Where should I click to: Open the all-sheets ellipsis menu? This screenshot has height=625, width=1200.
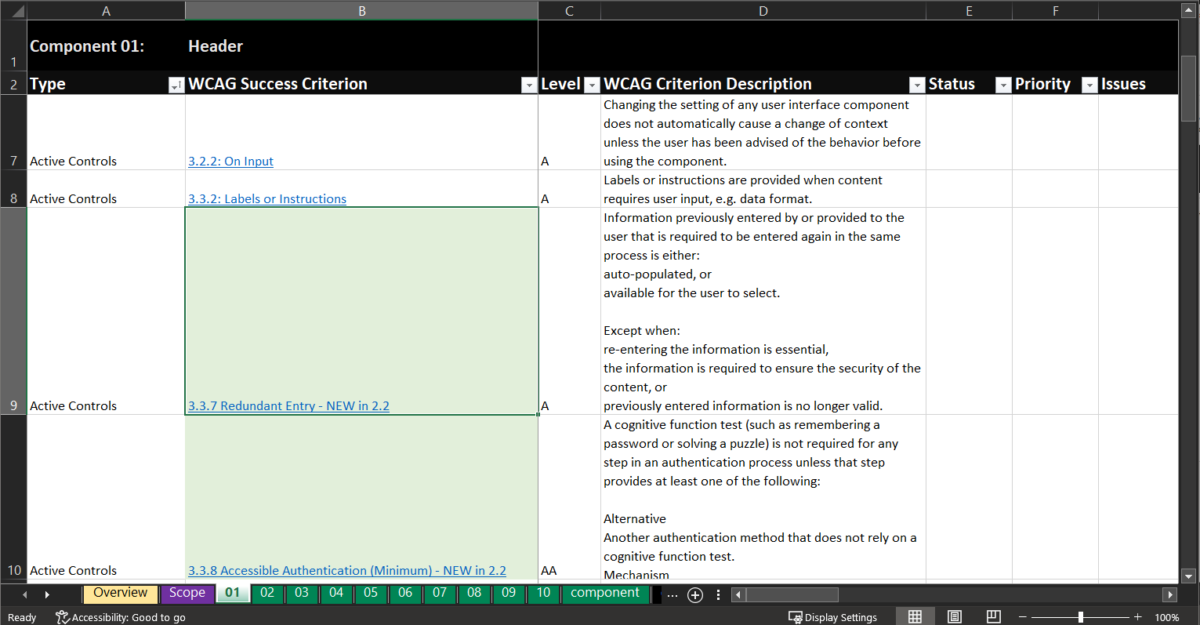[x=673, y=593]
